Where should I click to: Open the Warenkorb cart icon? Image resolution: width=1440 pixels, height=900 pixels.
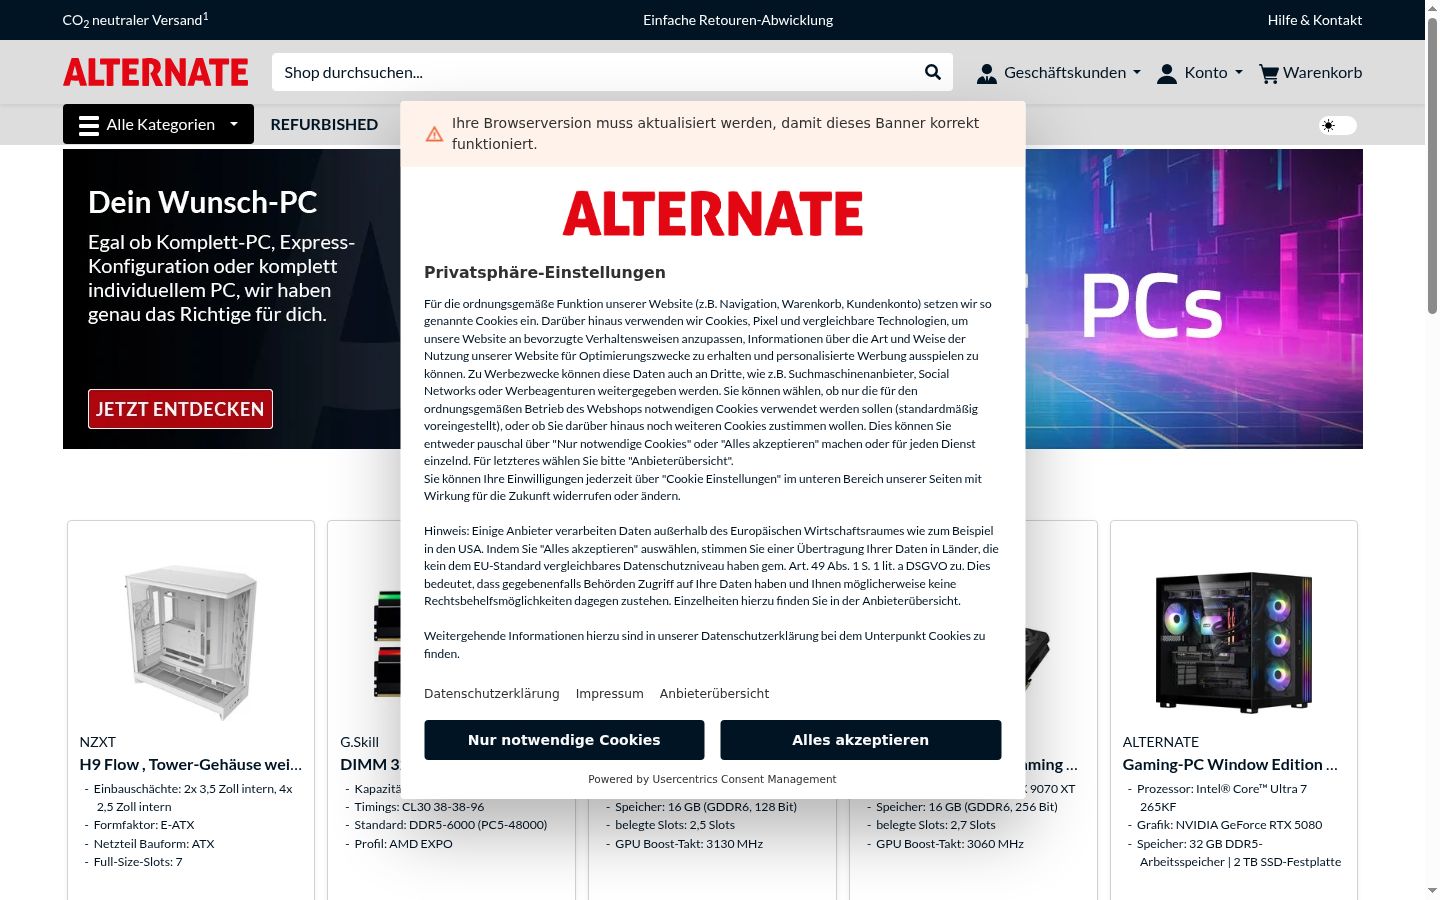click(1269, 73)
